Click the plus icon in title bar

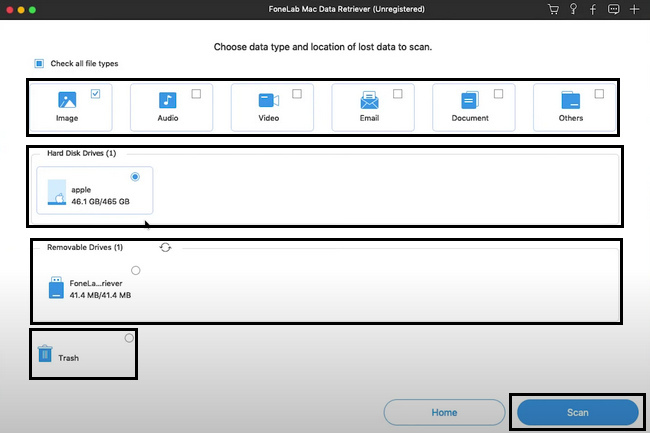point(634,9)
